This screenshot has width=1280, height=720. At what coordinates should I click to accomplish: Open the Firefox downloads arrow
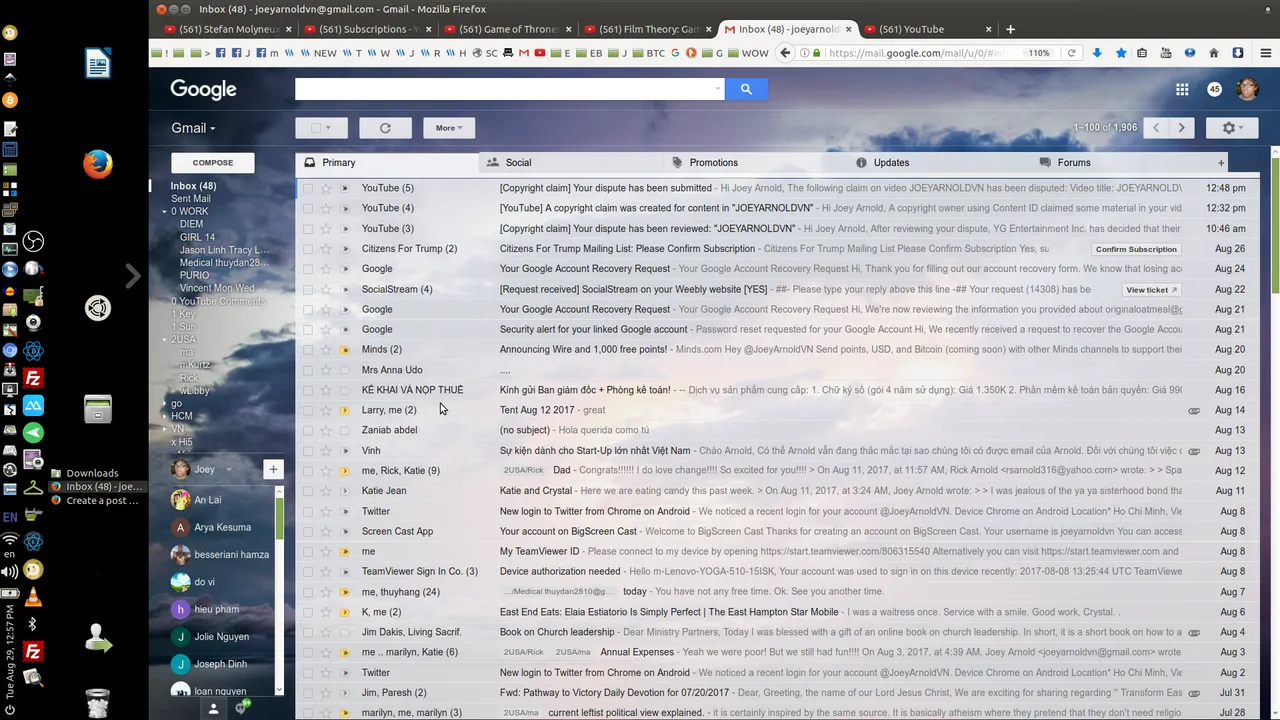click(1097, 53)
